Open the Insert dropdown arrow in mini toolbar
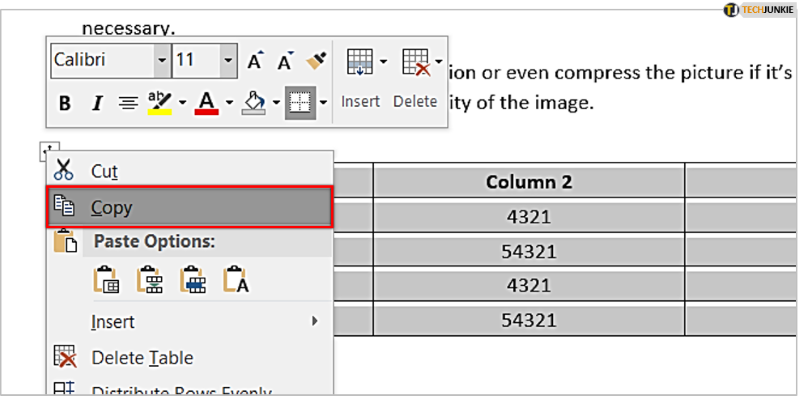 tap(383, 62)
